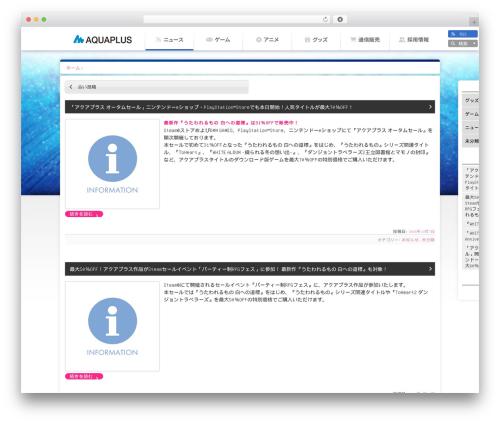Open the gray search dropdown in header
The height and width of the screenshot is (423, 500).
click(x=463, y=43)
